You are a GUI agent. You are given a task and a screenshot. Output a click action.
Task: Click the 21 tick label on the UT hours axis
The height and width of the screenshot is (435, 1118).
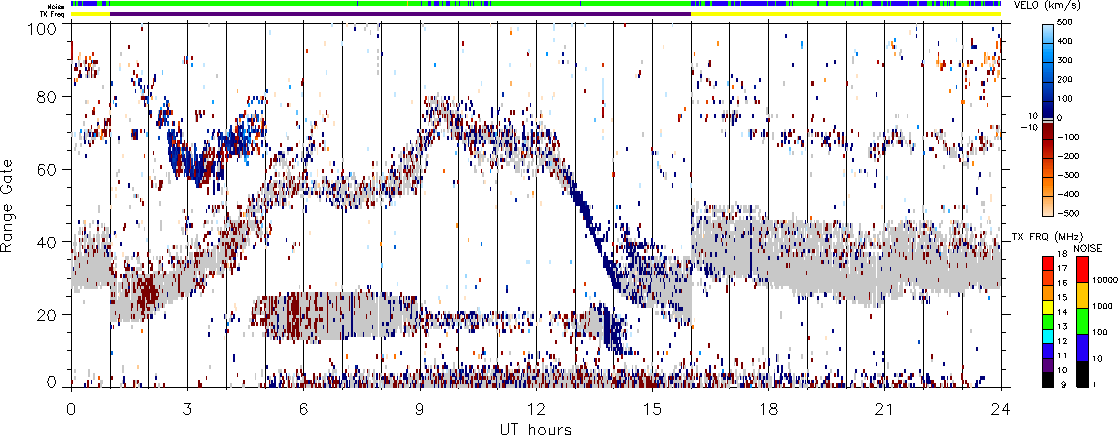coord(885,408)
